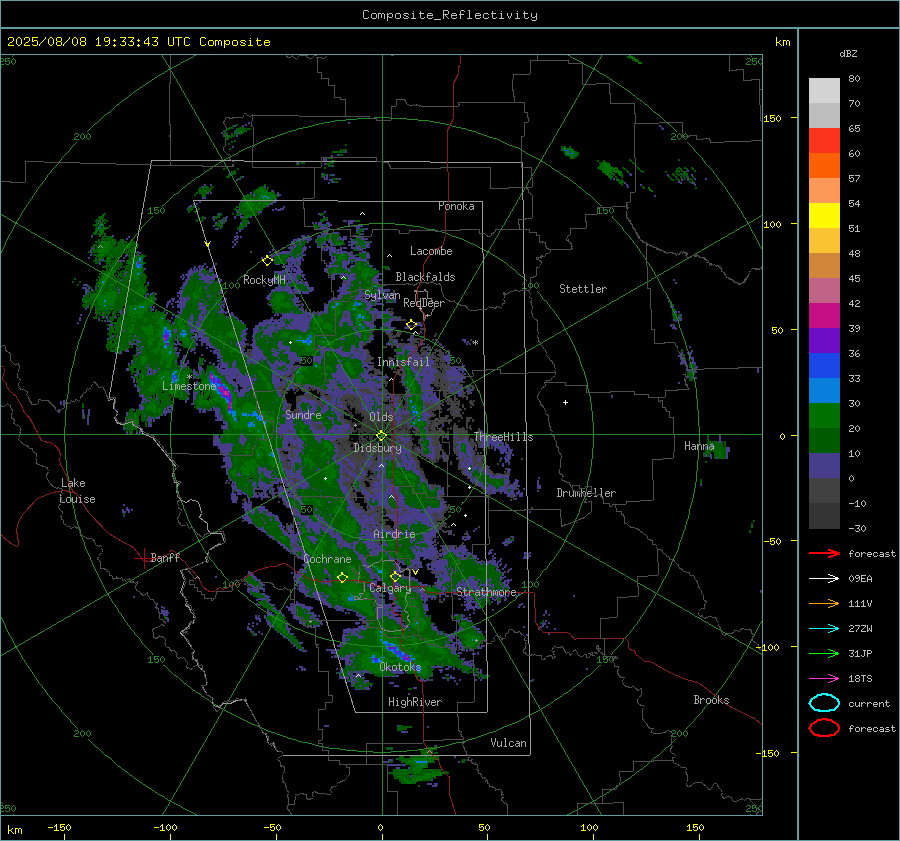Choose the magenta 18TS arrow legend icon
Viewport: 900px width, 841px height.
(x=824, y=679)
